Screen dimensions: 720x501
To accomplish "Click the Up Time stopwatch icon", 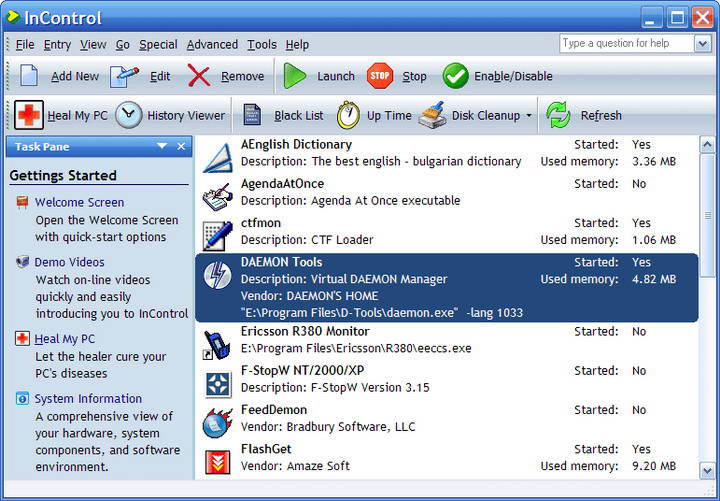I will pos(348,115).
